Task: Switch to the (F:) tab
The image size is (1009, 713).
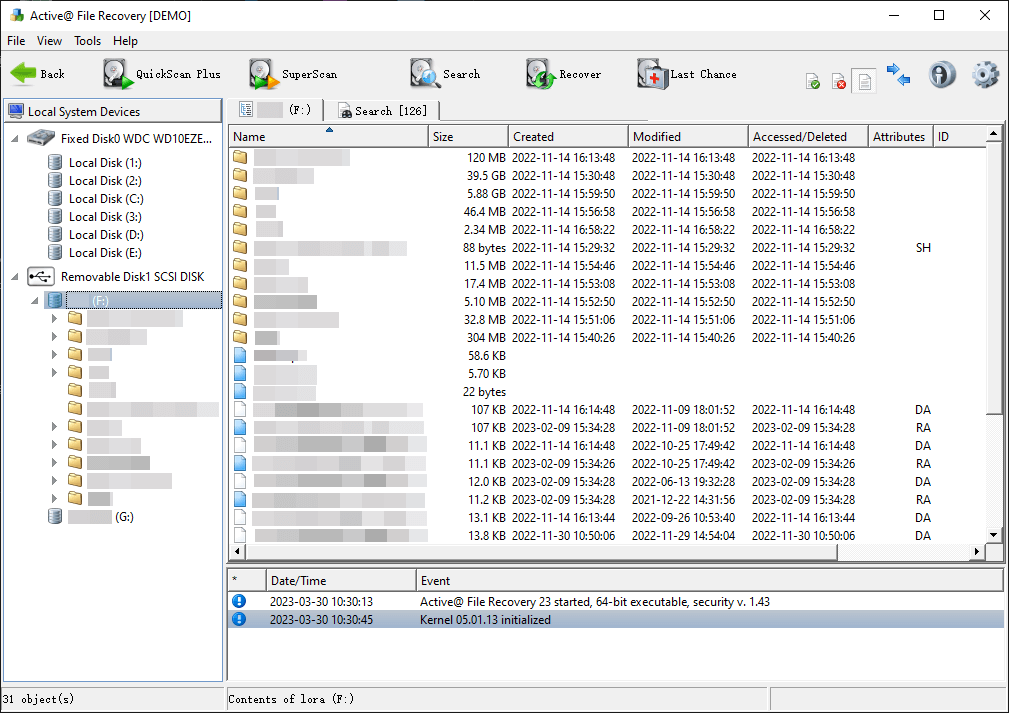Action: 275,110
